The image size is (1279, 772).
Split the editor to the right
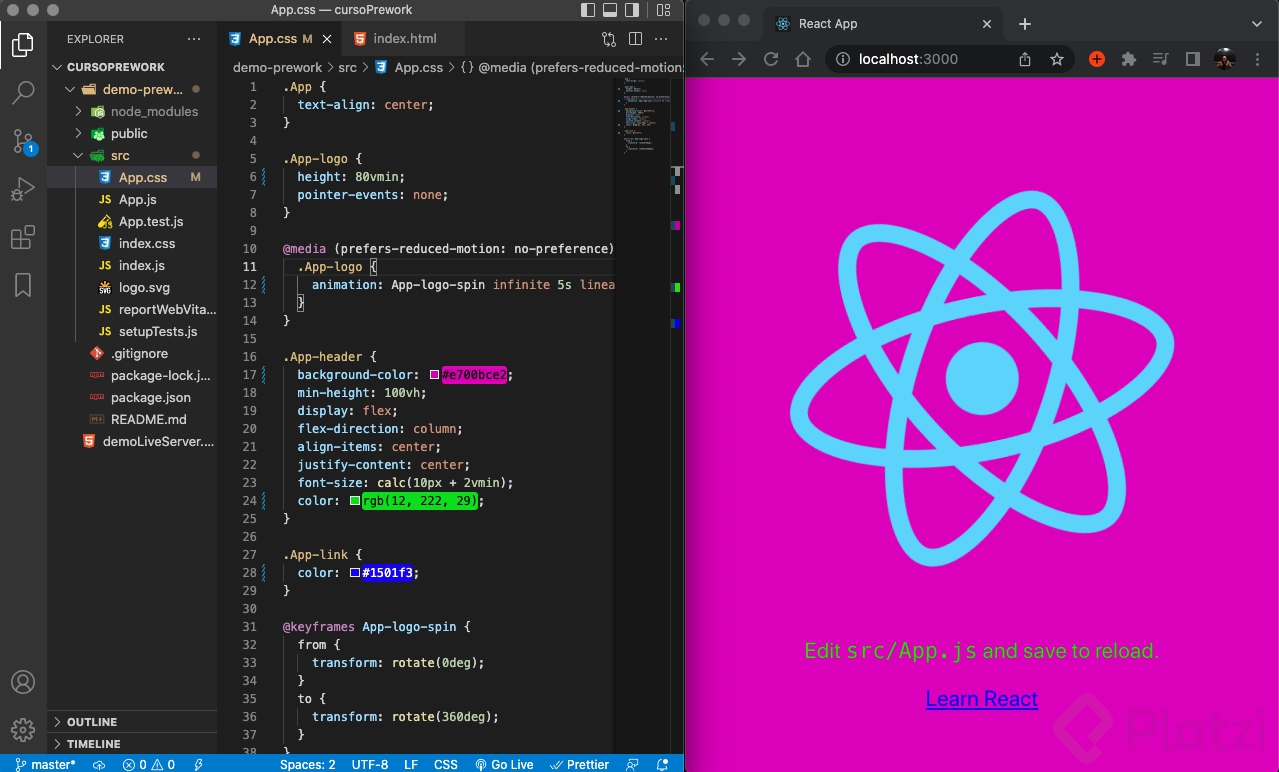[x=635, y=39]
